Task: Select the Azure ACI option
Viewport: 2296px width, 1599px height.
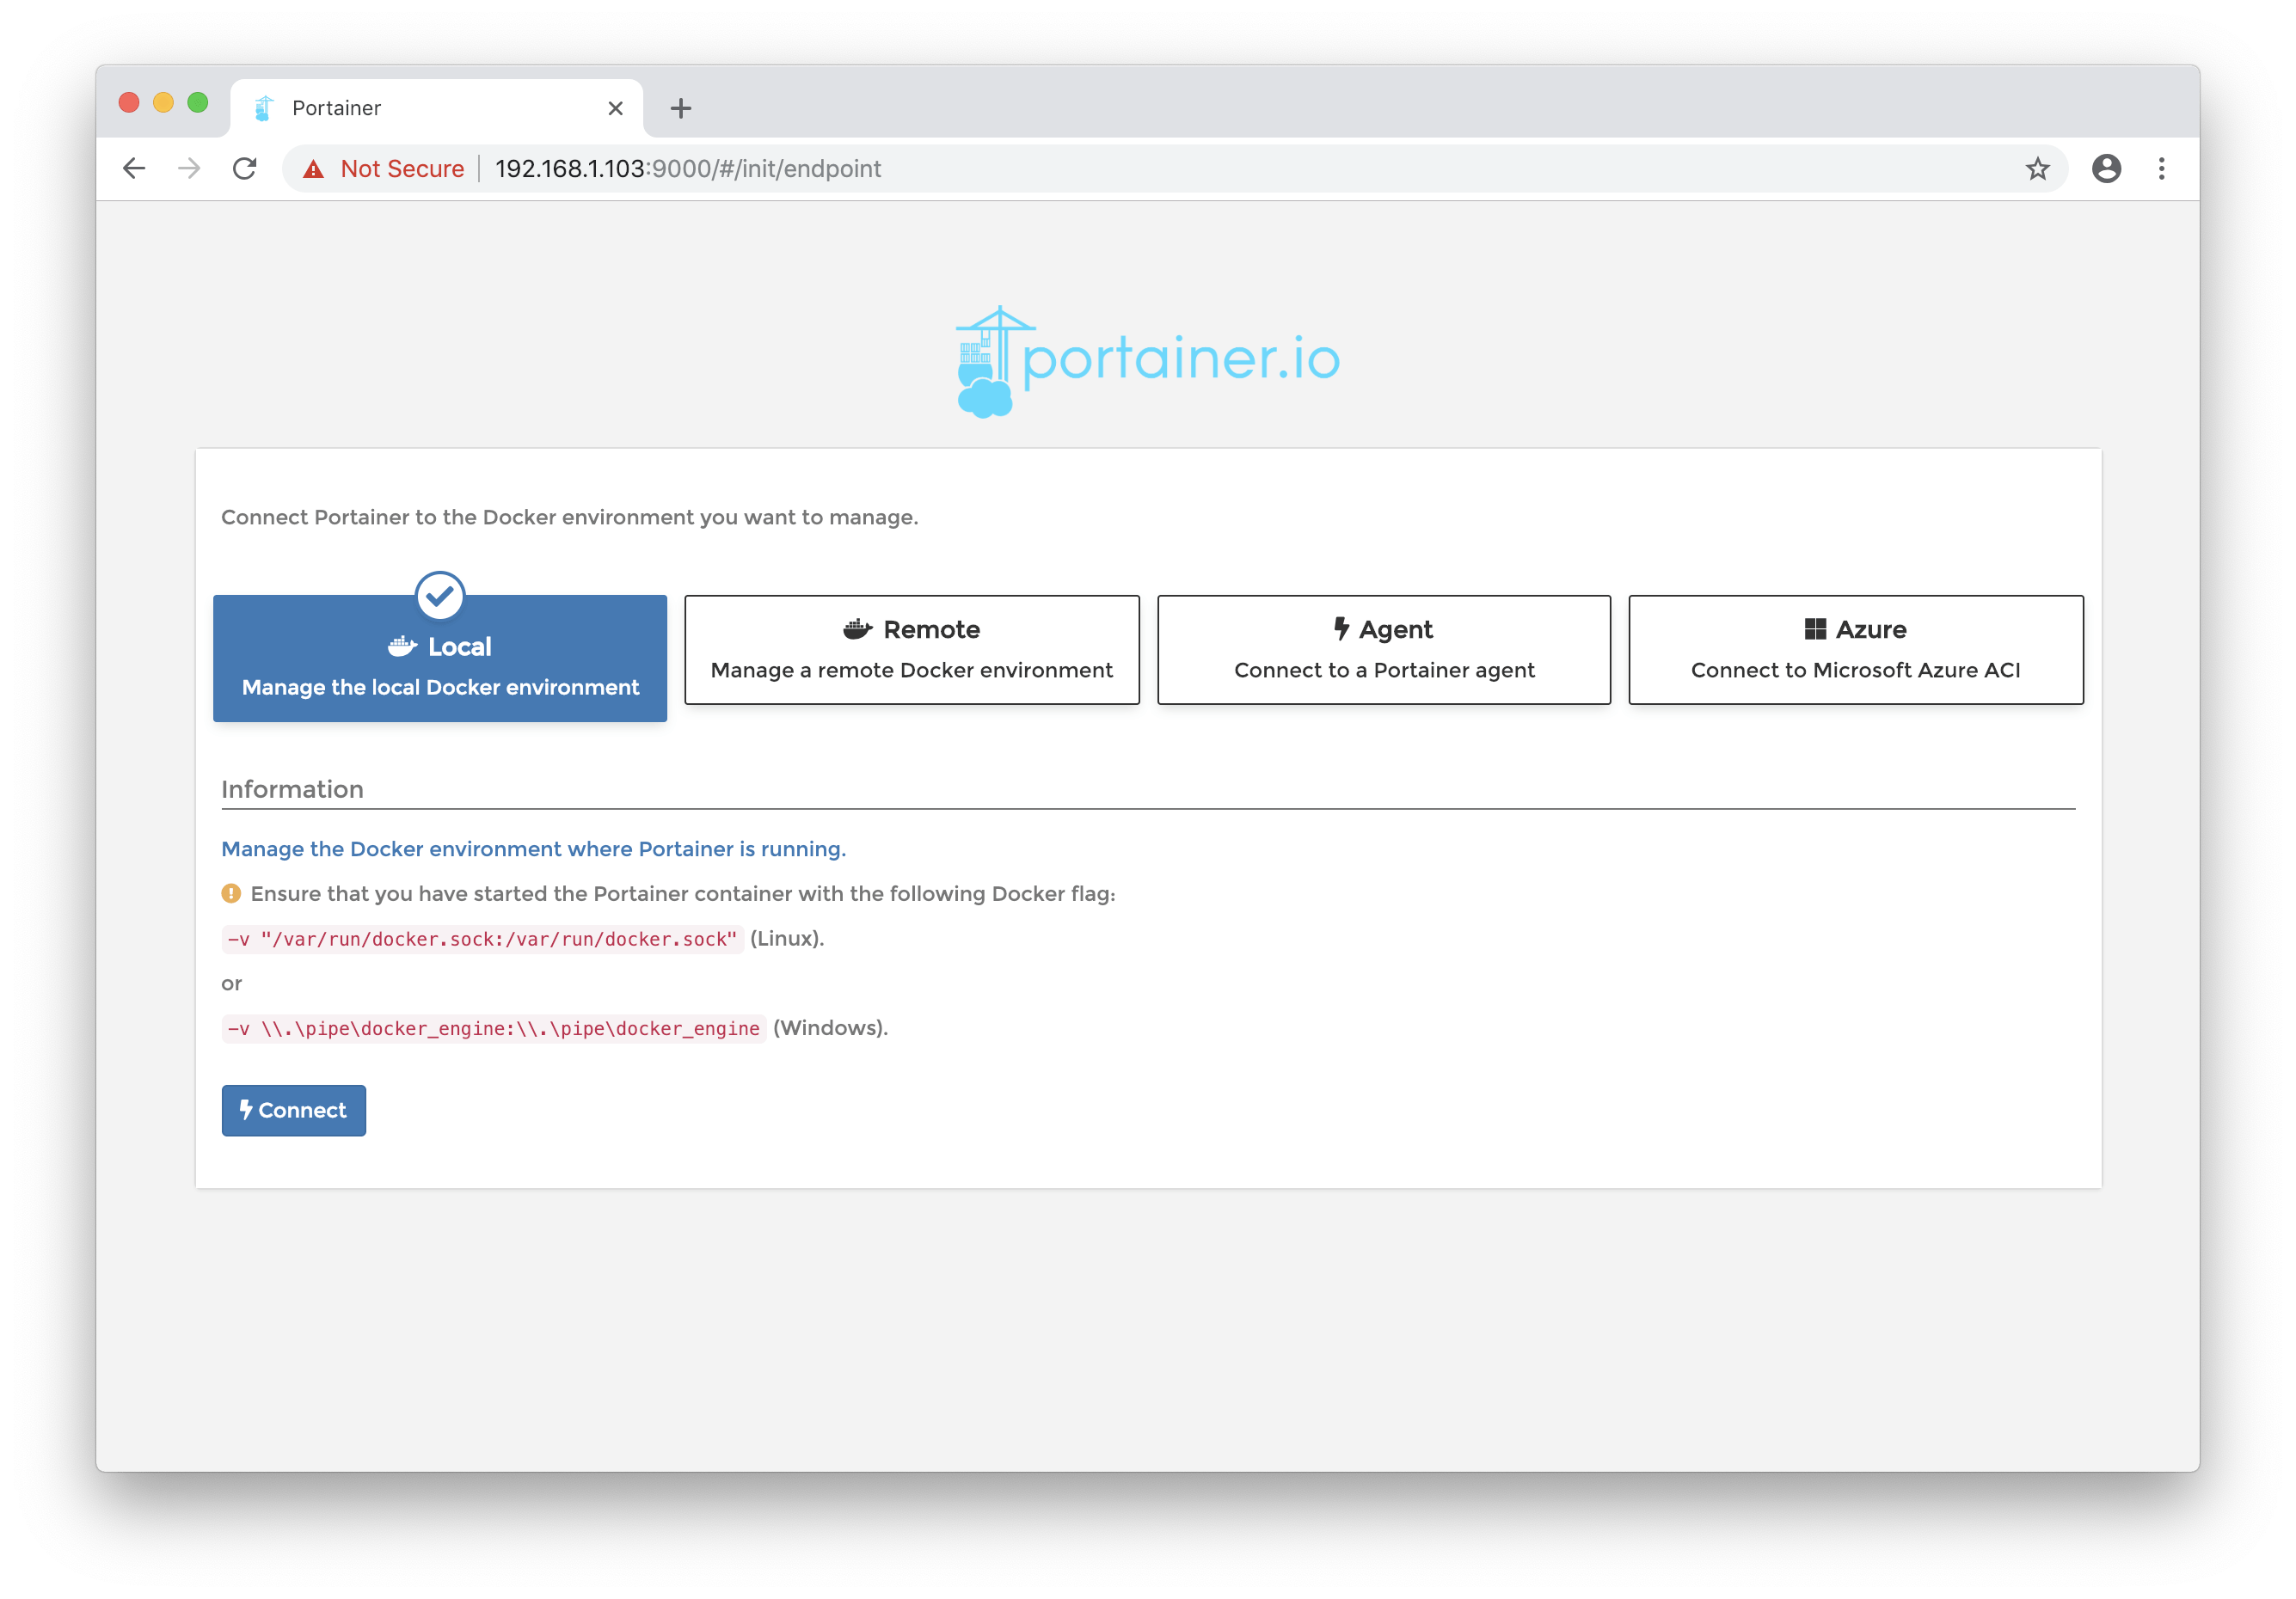Action: point(1856,650)
